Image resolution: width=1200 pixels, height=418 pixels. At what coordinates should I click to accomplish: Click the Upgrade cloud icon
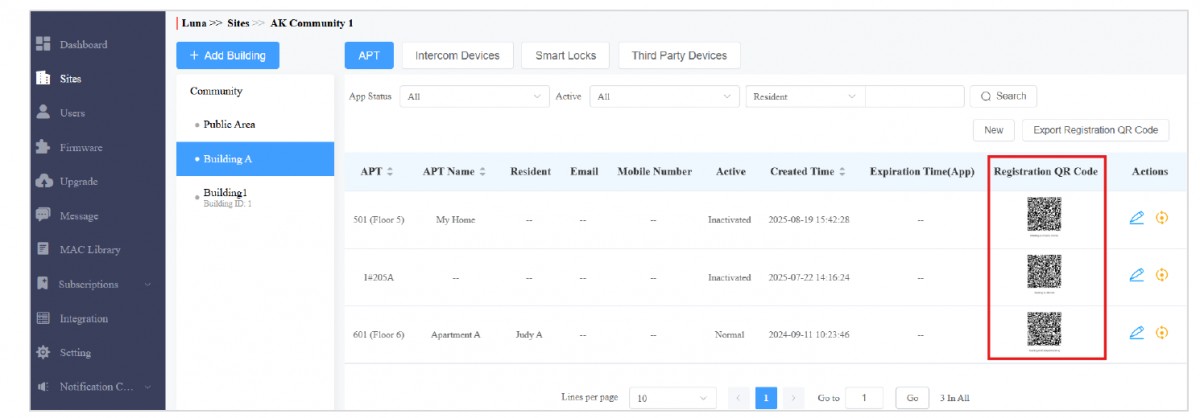click(x=43, y=181)
